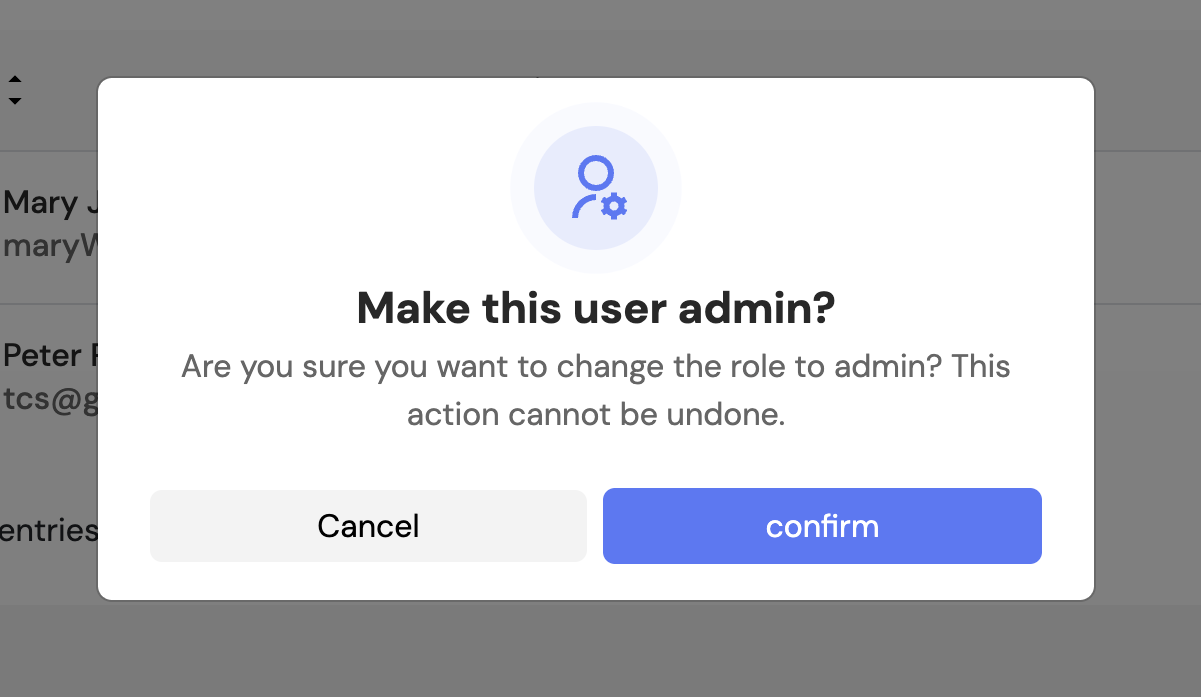Image resolution: width=1201 pixels, height=697 pixels.
Task: Sort ascending with the up arrow
Action: point(15,80)
